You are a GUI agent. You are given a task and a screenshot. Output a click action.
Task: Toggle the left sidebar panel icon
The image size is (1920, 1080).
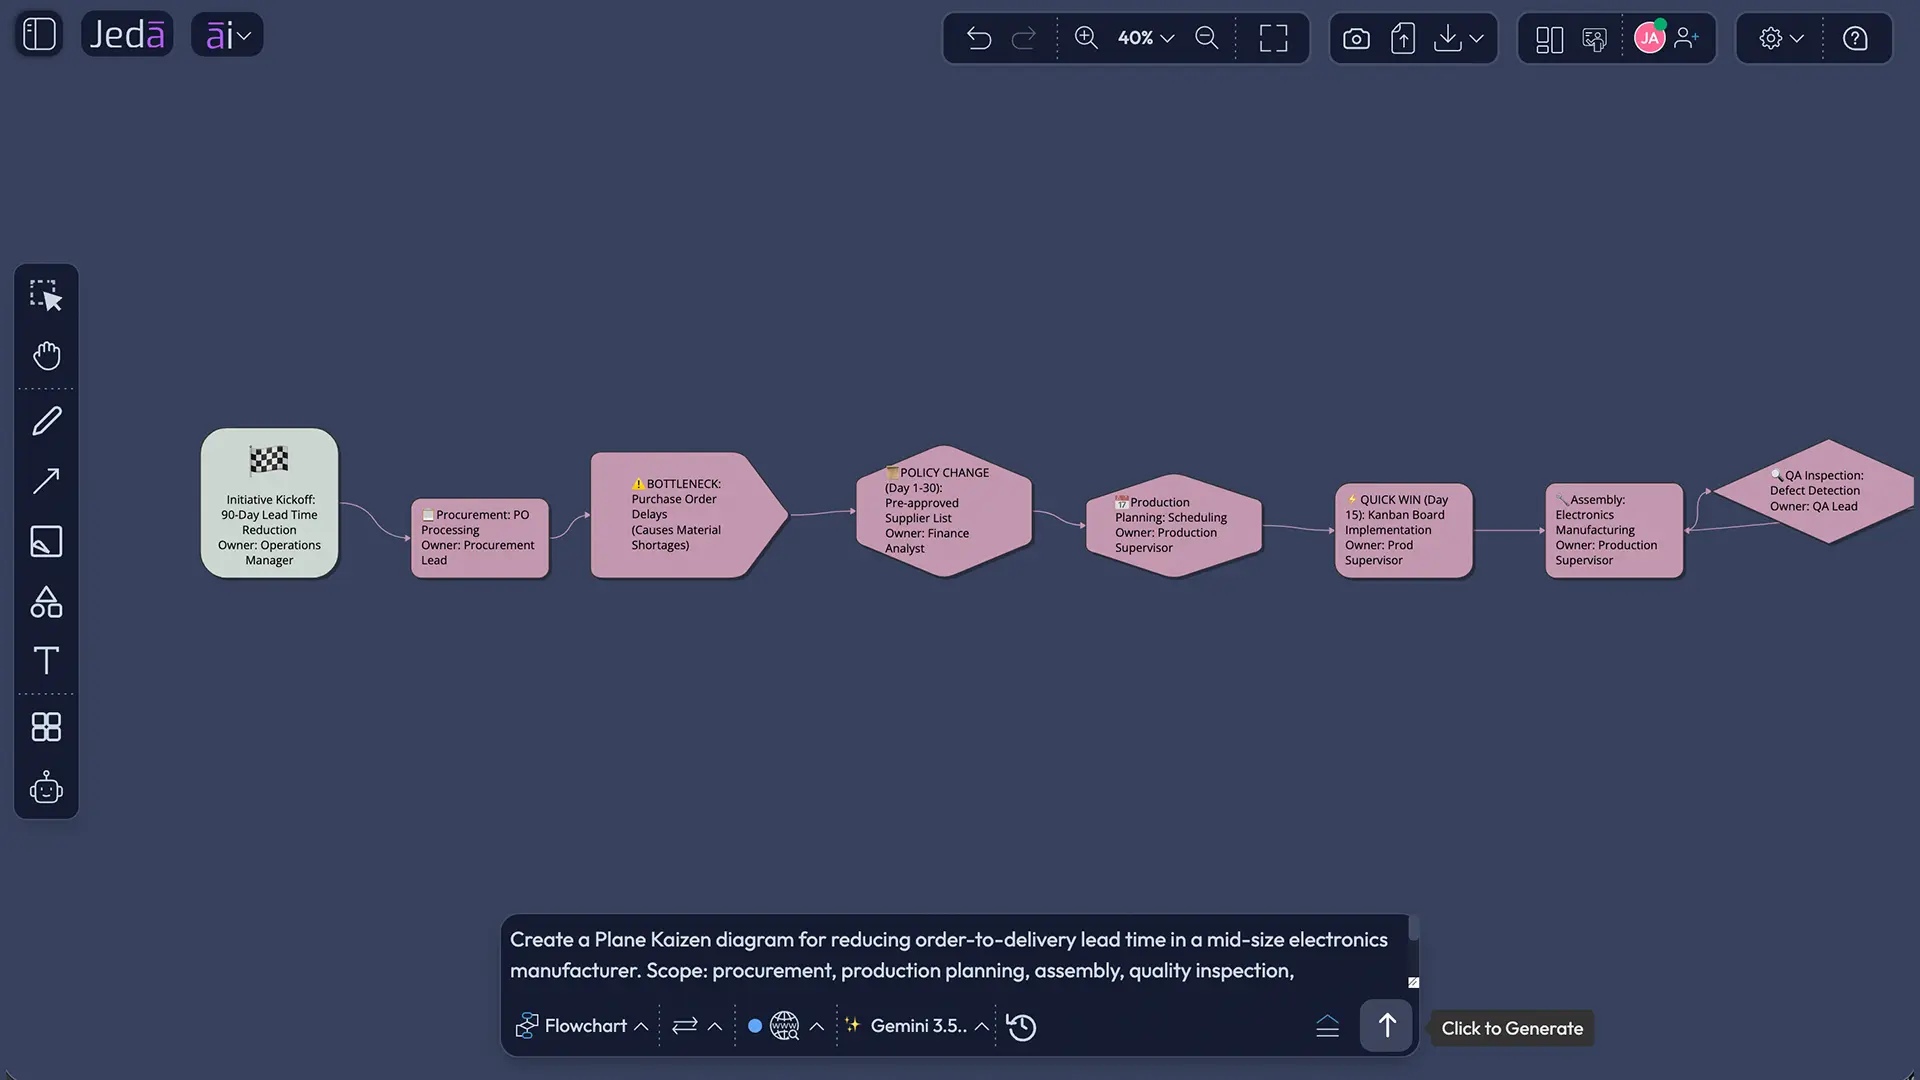[39, 35]
